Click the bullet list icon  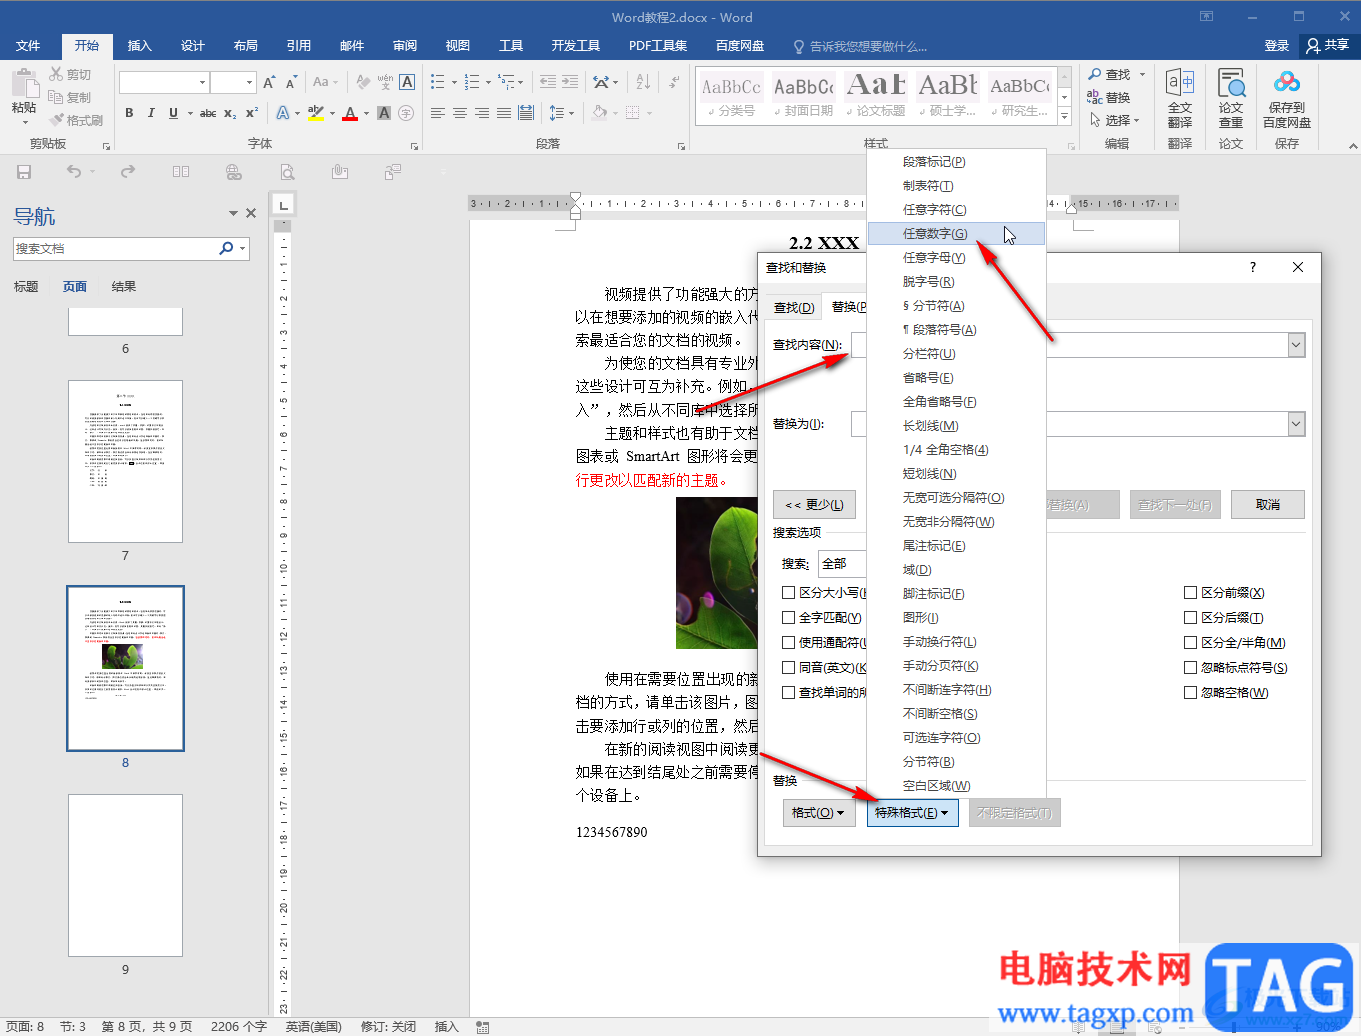[438, 82]
